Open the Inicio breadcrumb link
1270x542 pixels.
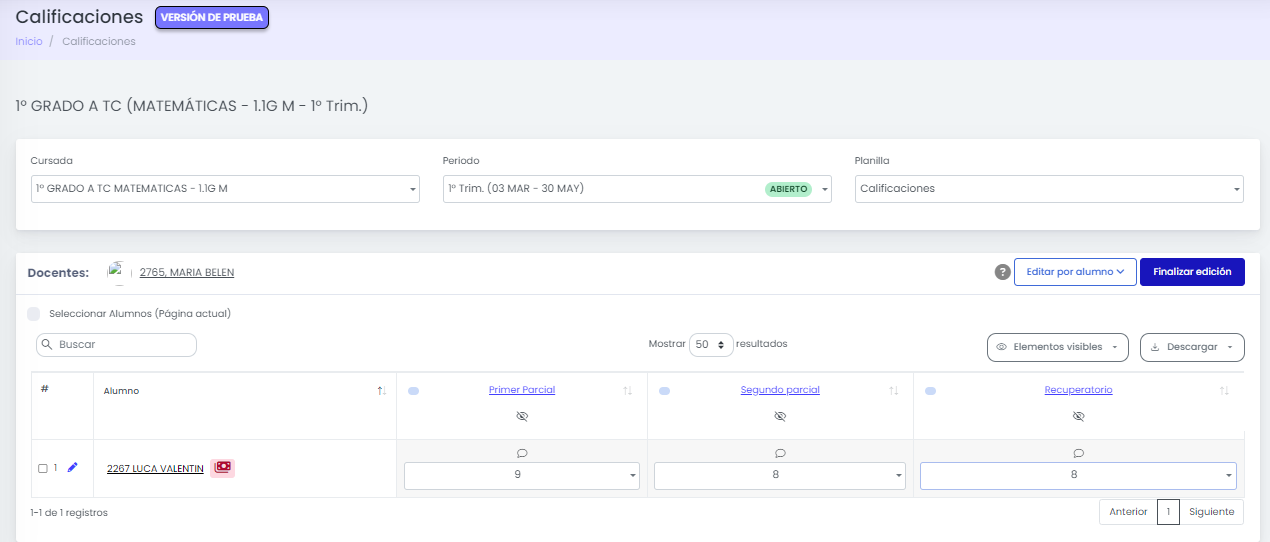29,42
